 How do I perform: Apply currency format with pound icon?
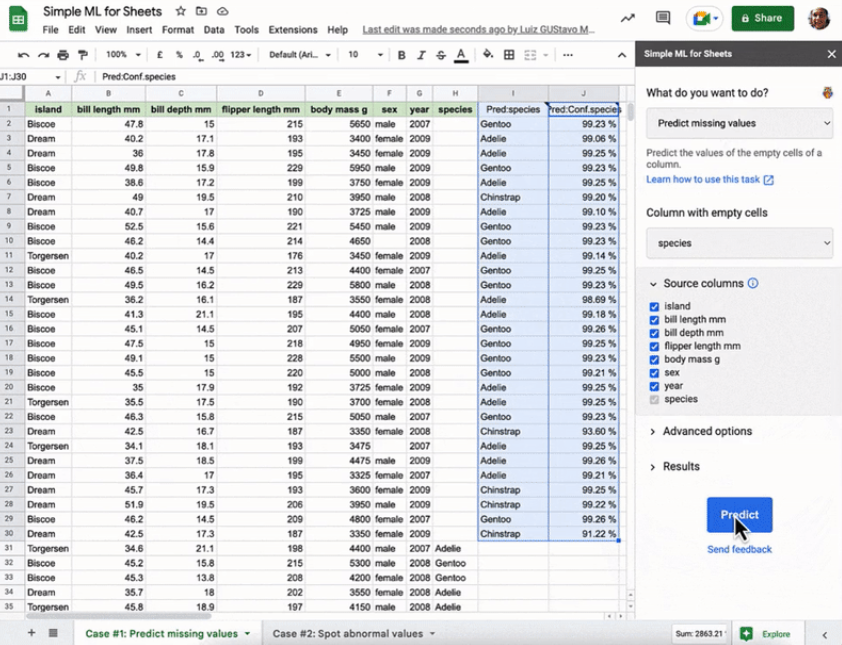pyautogui.click(x=159, y=55)
